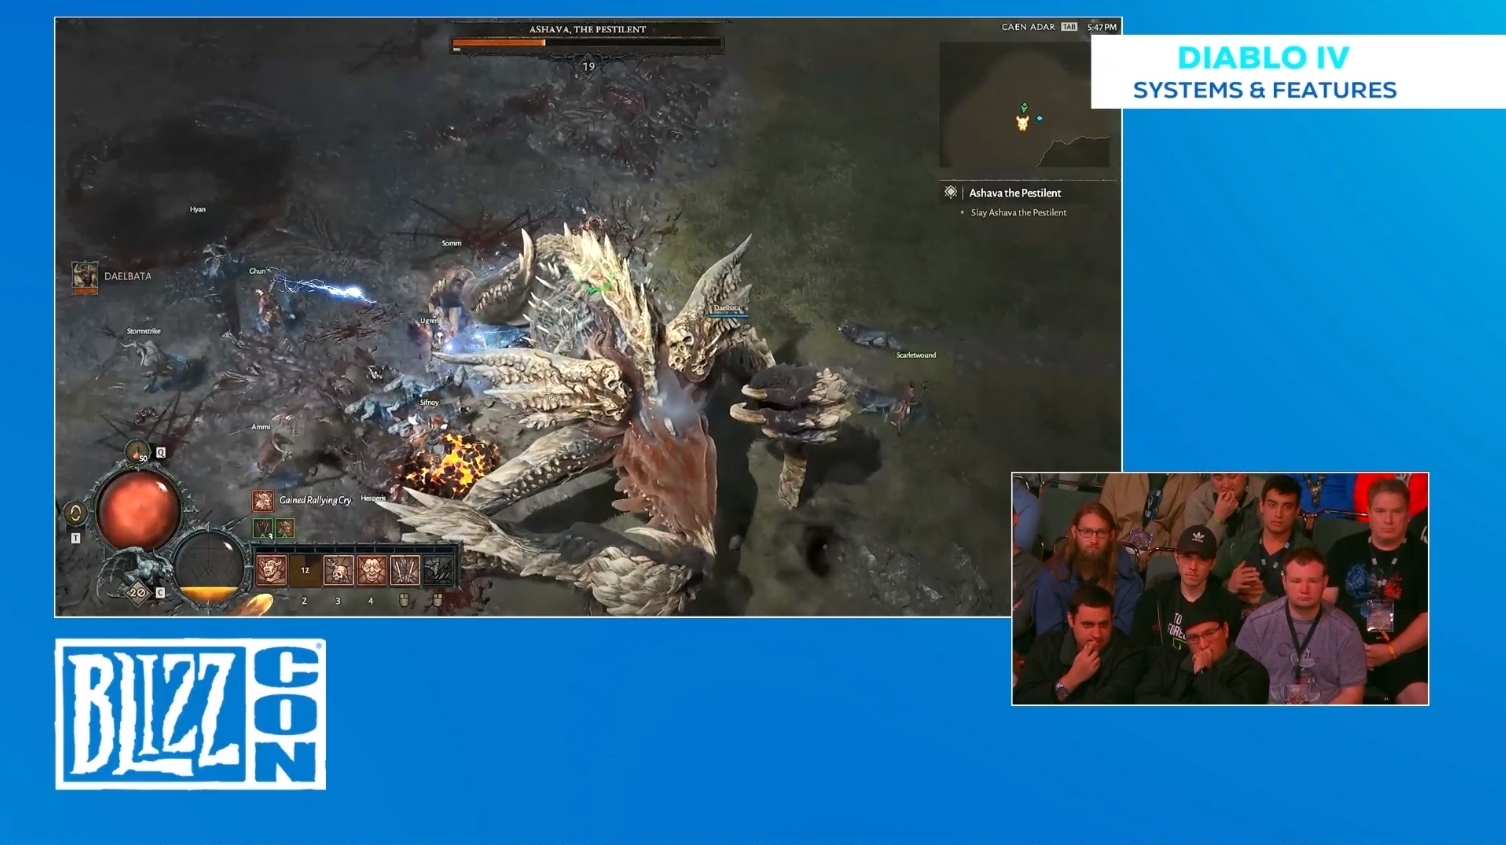Click the fury resource globe

[x=209, y=568]
